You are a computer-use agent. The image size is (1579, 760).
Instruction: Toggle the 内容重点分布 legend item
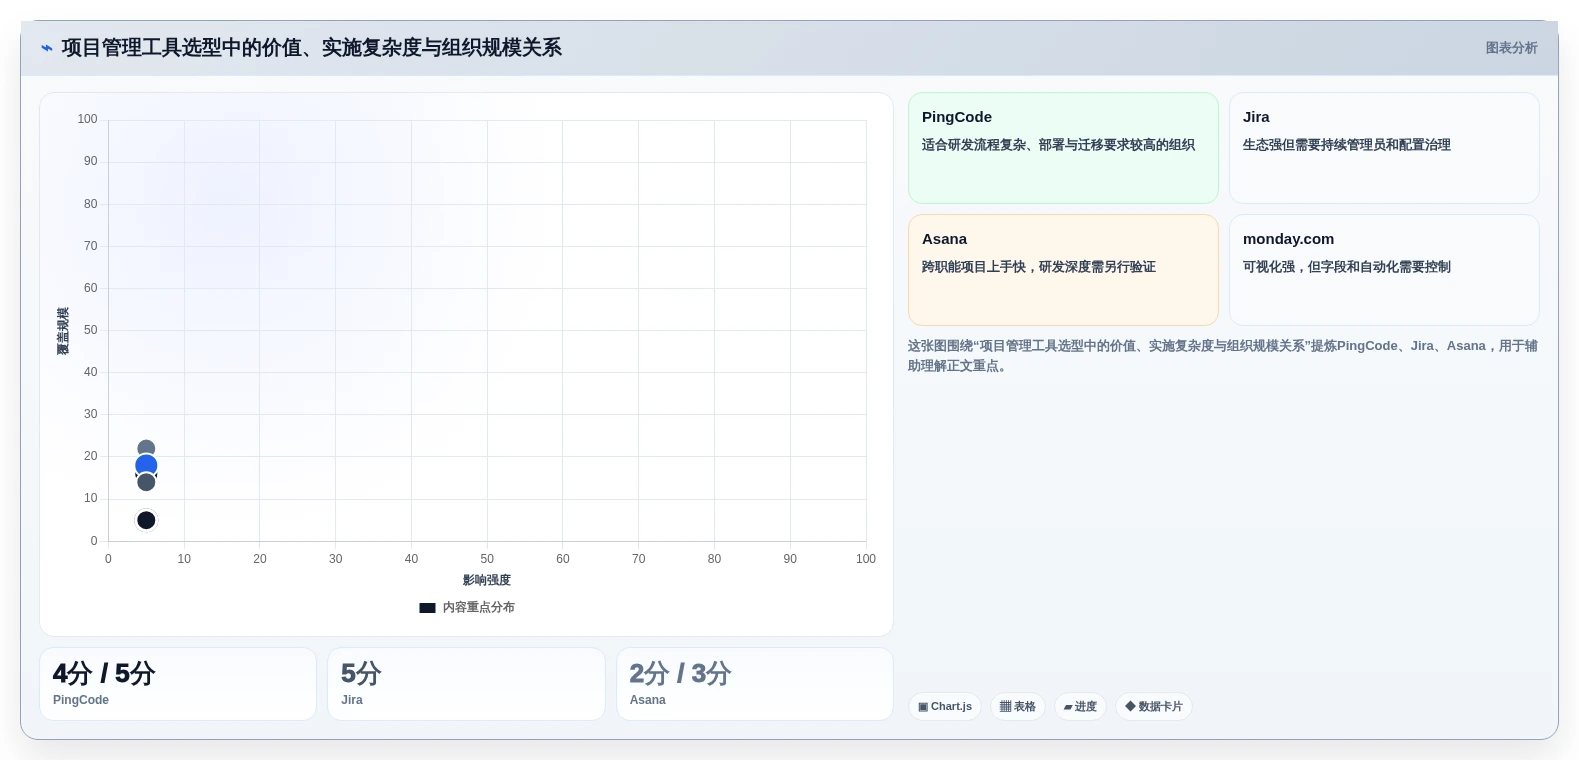(x=467, y=607)
